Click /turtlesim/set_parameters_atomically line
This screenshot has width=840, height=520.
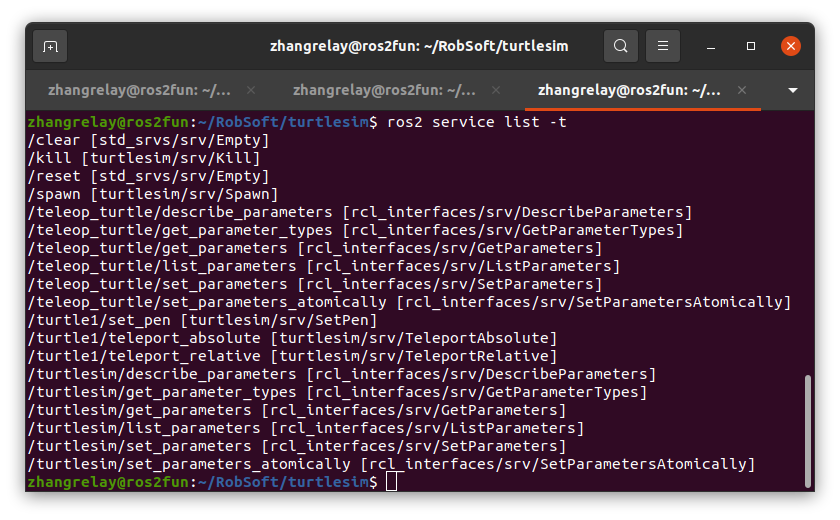392,464
